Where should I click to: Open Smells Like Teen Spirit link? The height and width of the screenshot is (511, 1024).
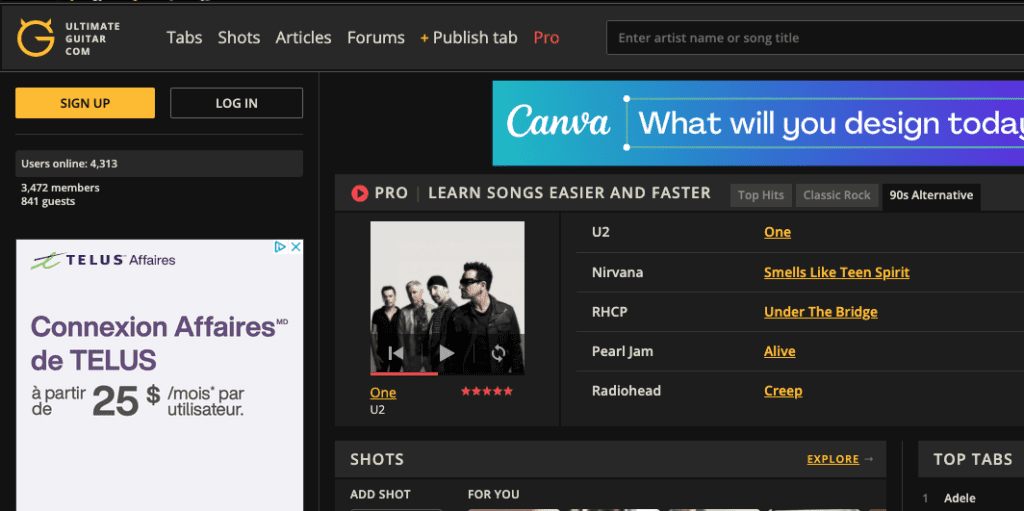[x=837, y=272]
